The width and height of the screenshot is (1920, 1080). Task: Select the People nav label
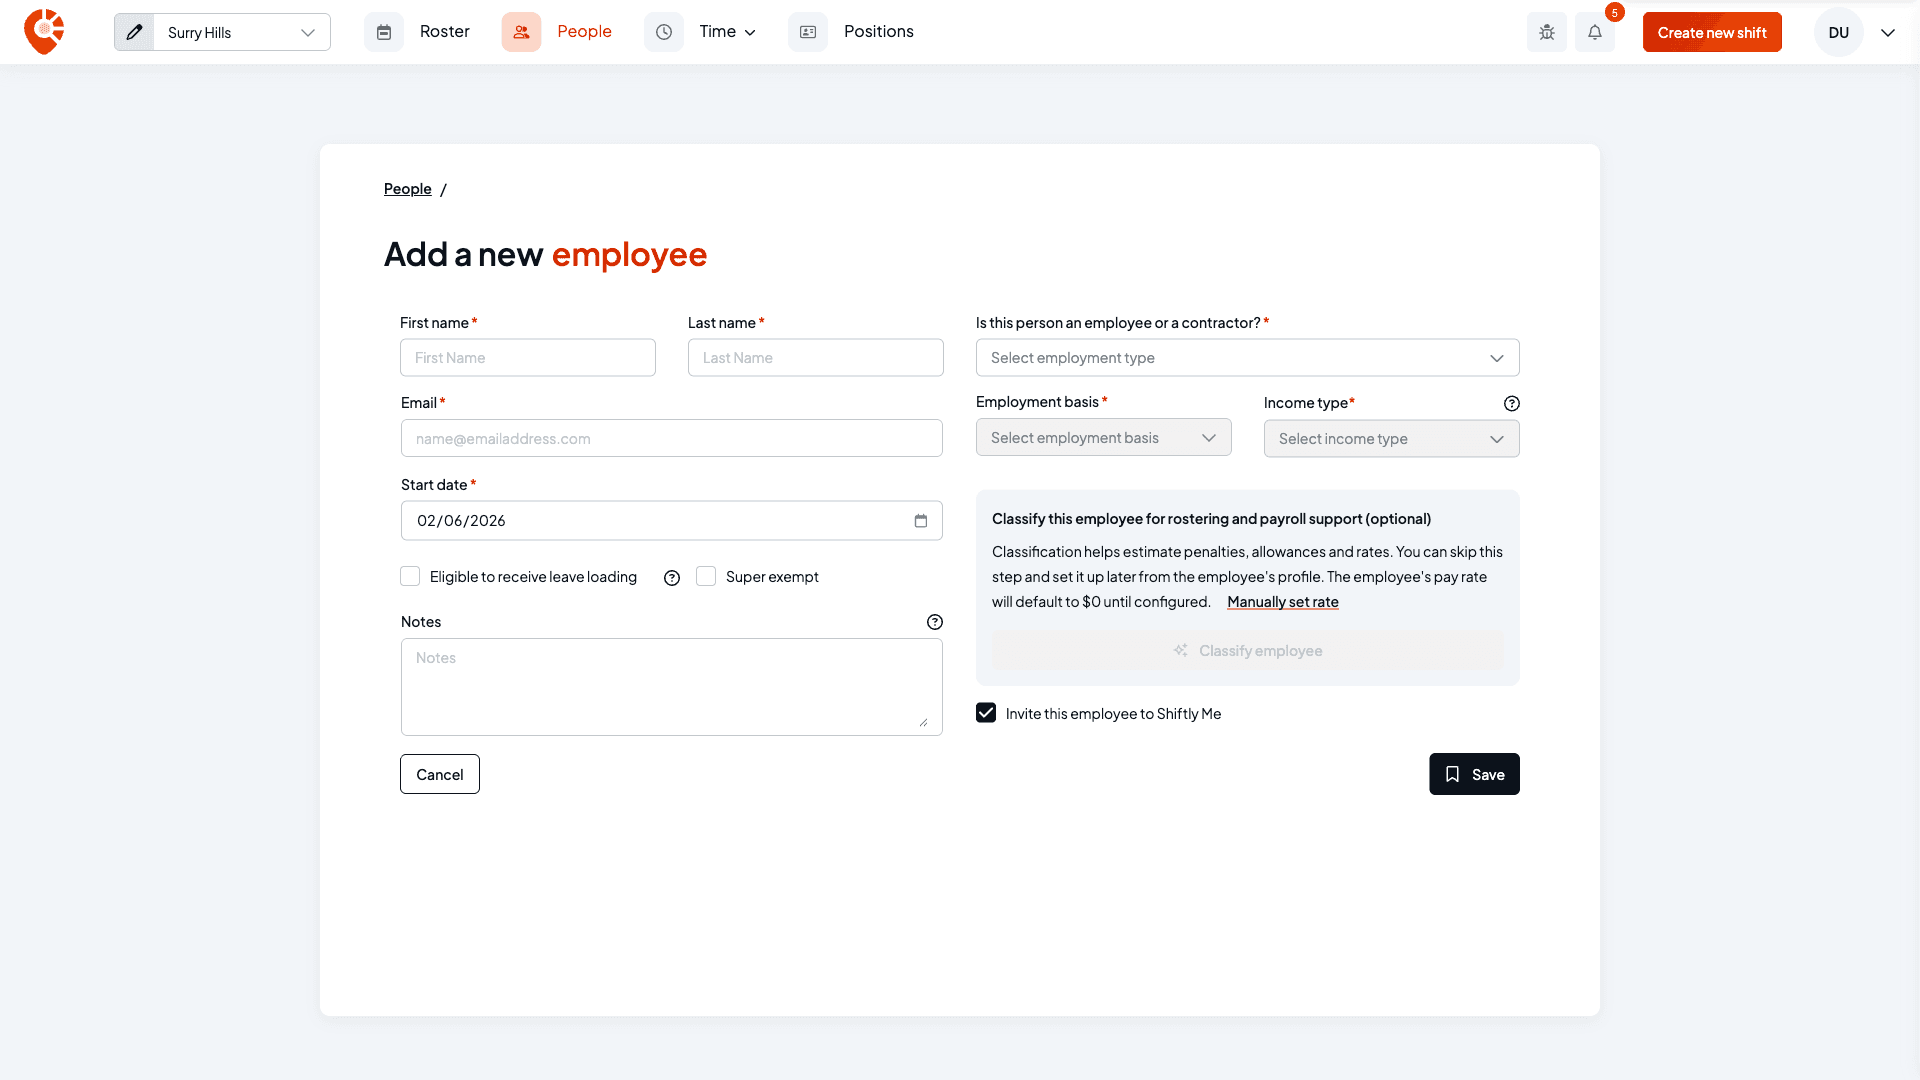point(584,32)
